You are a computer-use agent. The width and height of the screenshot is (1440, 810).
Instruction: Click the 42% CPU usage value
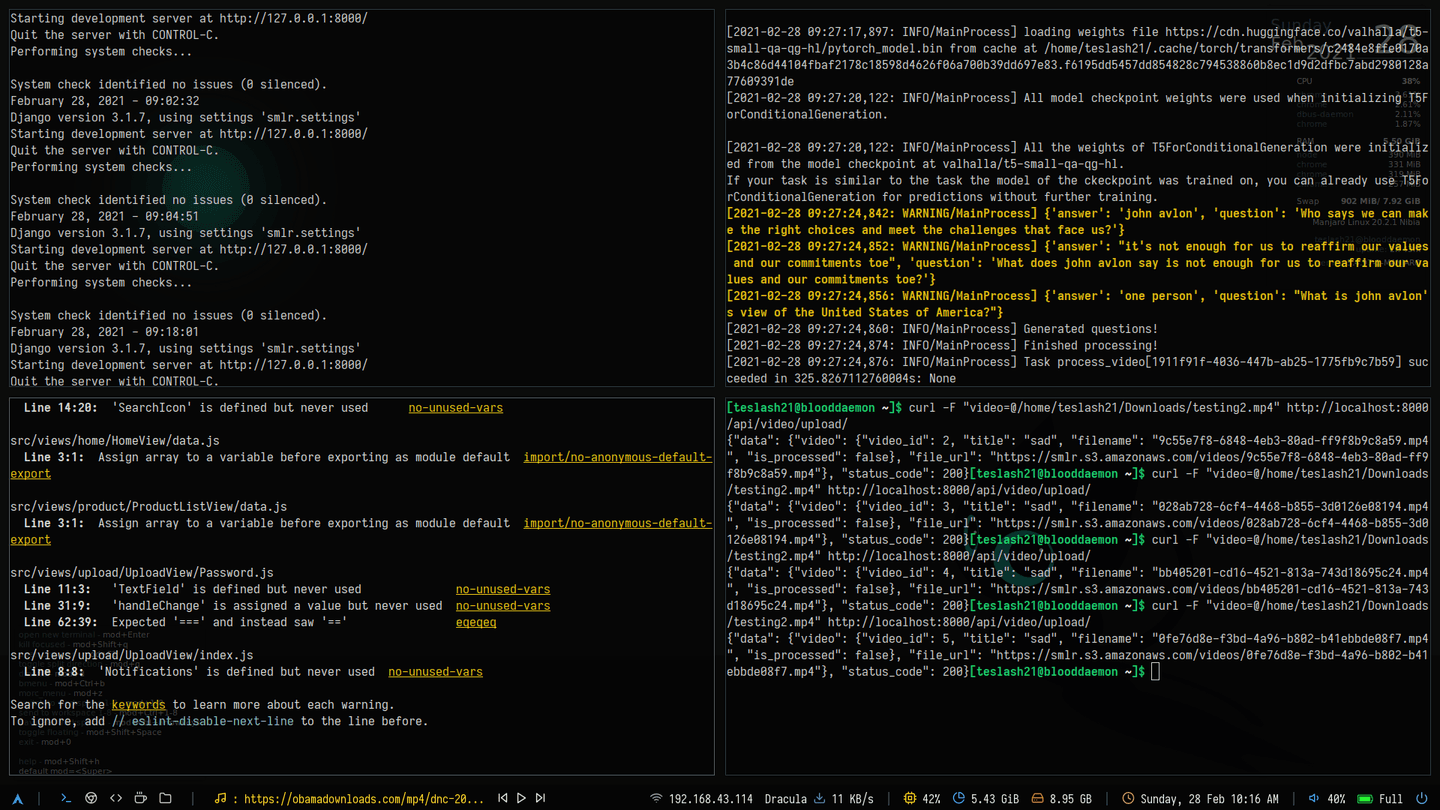tap(931, 799)
